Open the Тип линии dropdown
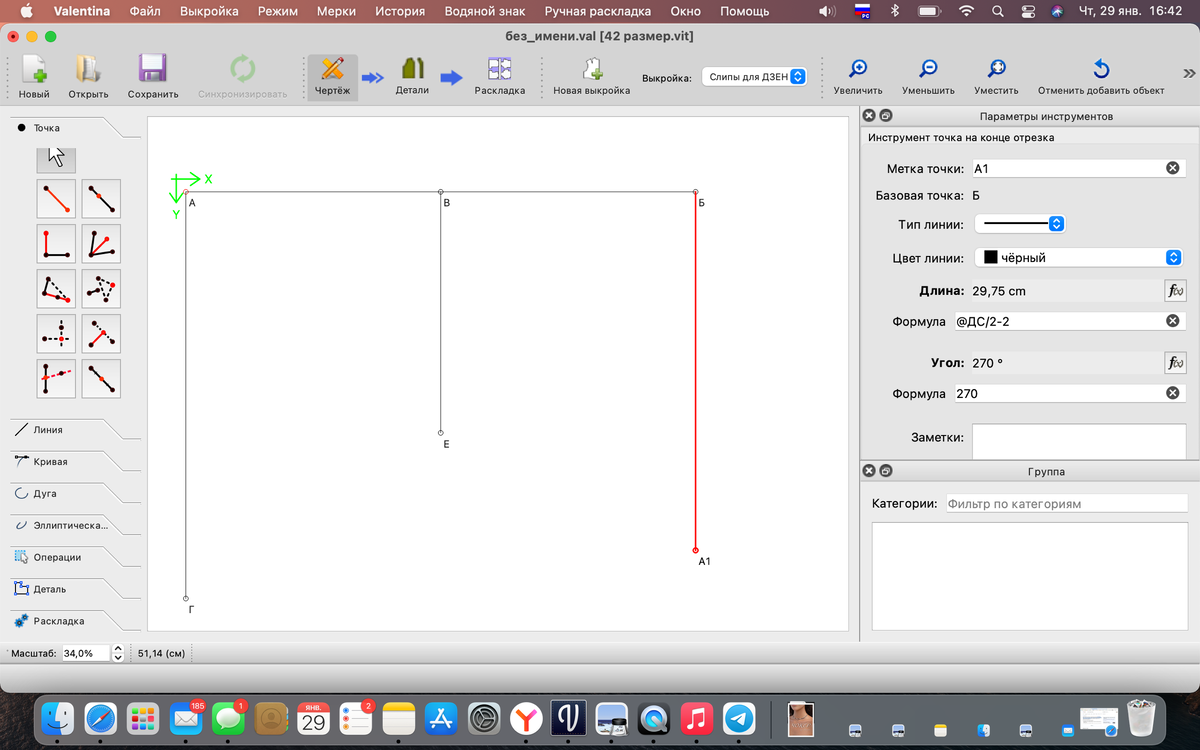The image size is (1200, 750). coord(1019,224)
